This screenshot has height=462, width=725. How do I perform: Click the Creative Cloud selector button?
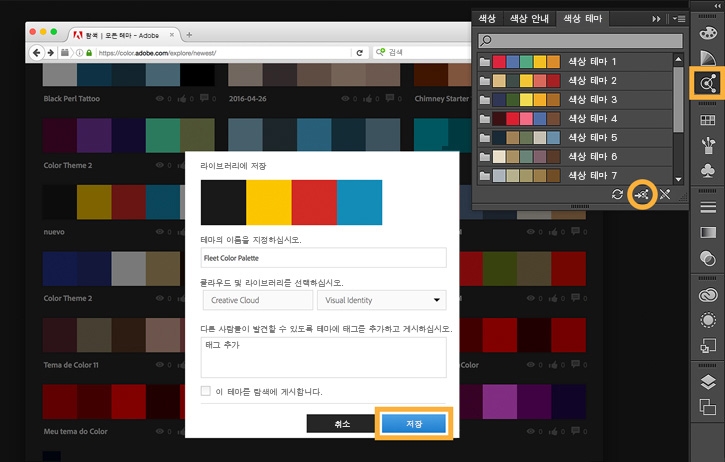pos(258,300)
